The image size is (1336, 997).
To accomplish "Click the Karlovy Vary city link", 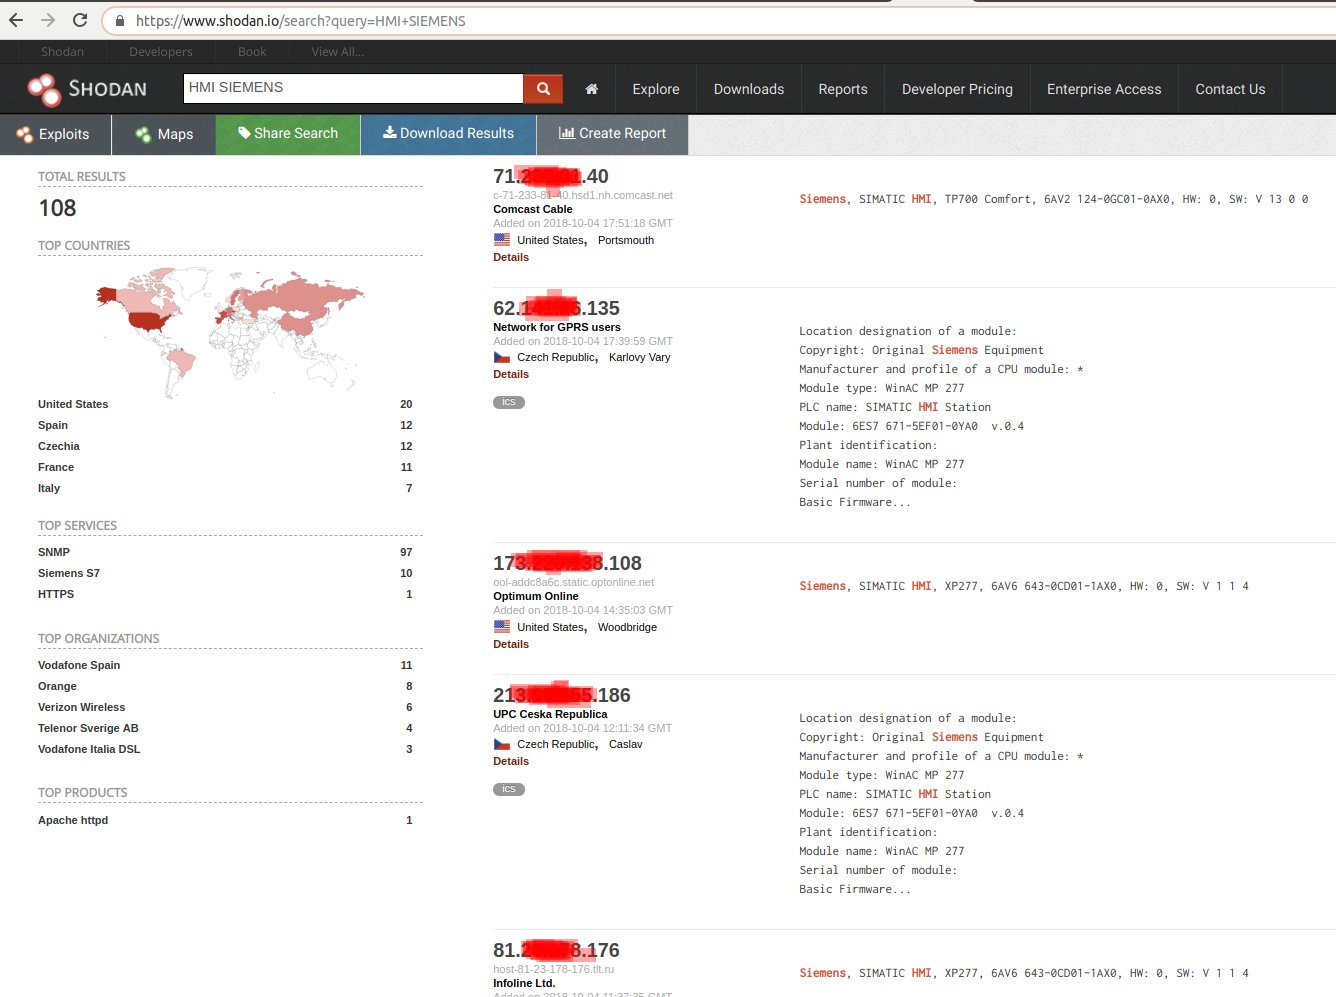I will pos(640,357).
